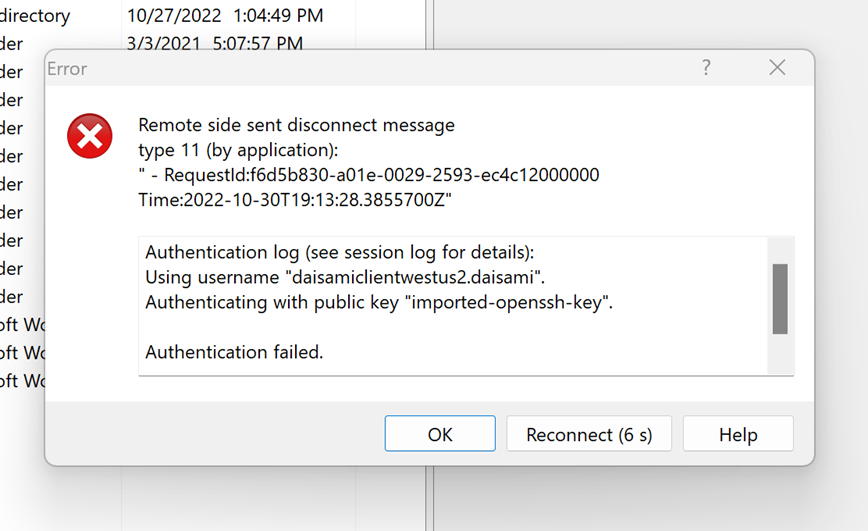Click the "Using username" log line

(344, 277)
